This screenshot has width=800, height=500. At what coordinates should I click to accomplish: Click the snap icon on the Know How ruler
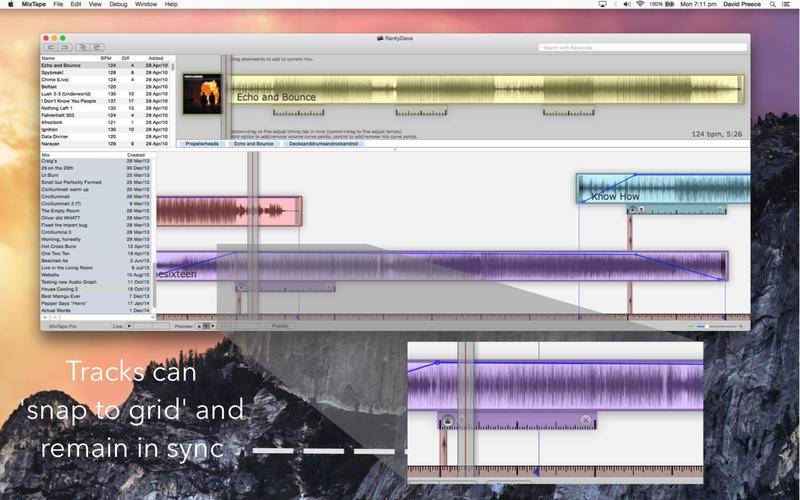[633, 210]
